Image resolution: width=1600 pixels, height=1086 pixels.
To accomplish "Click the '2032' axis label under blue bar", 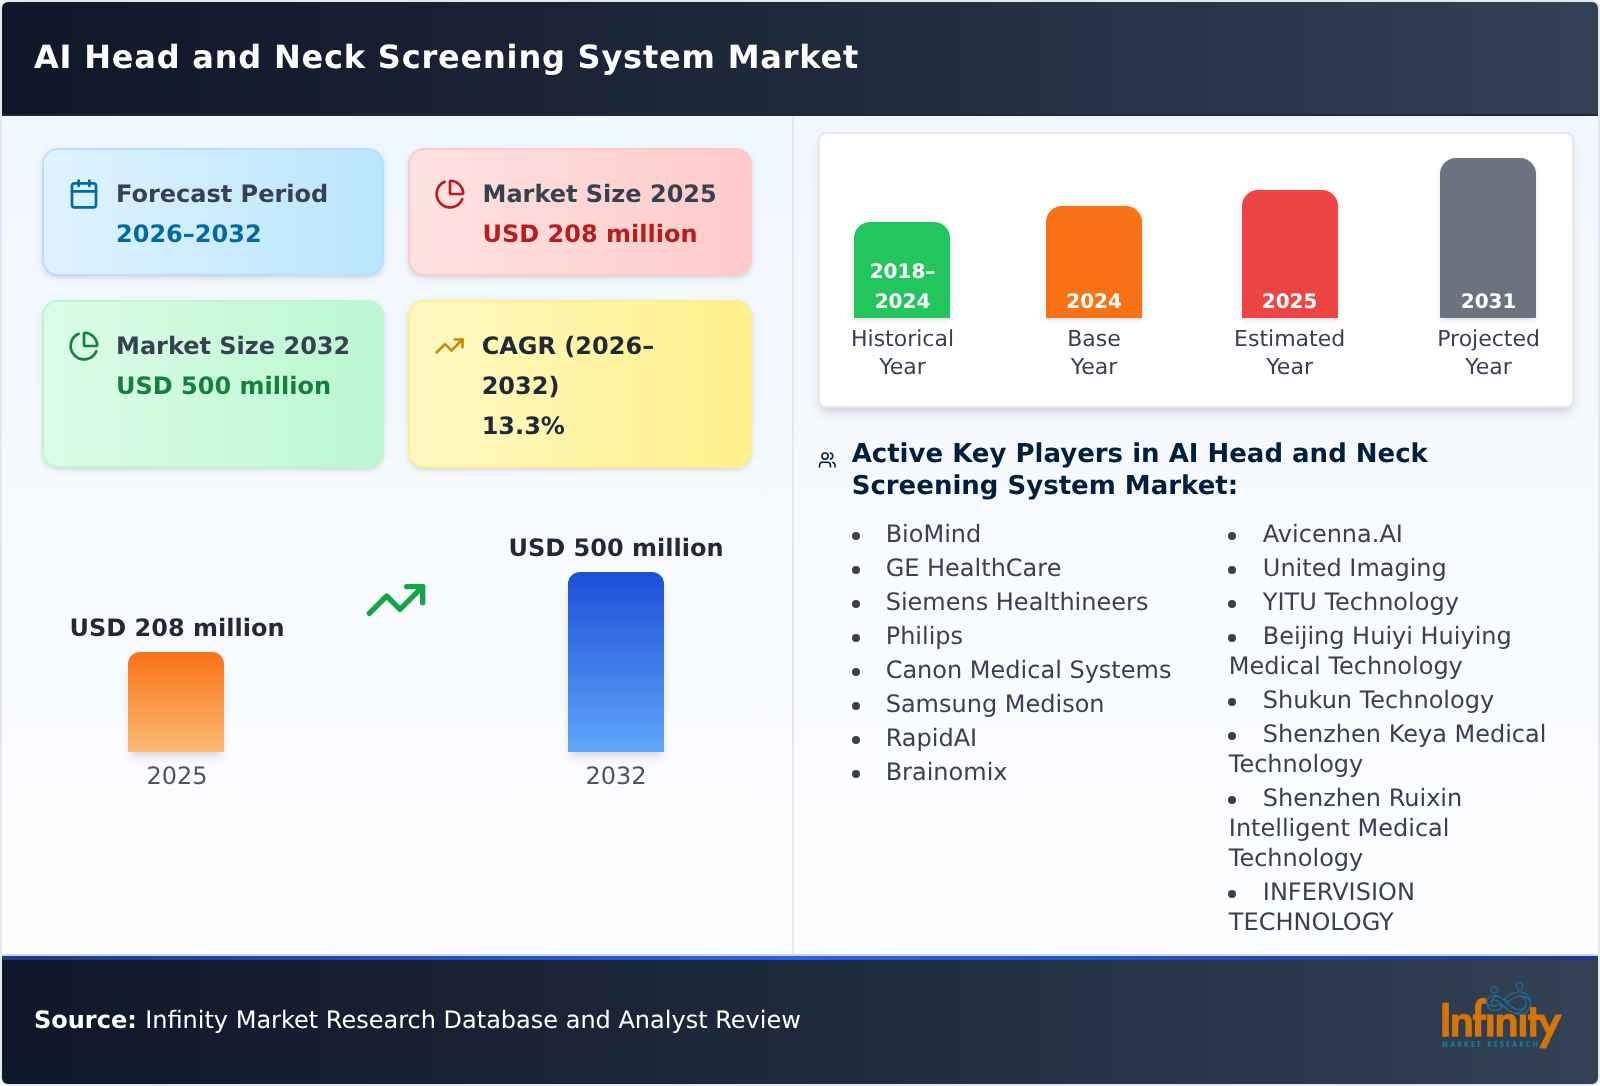I will tap(616, 776).
